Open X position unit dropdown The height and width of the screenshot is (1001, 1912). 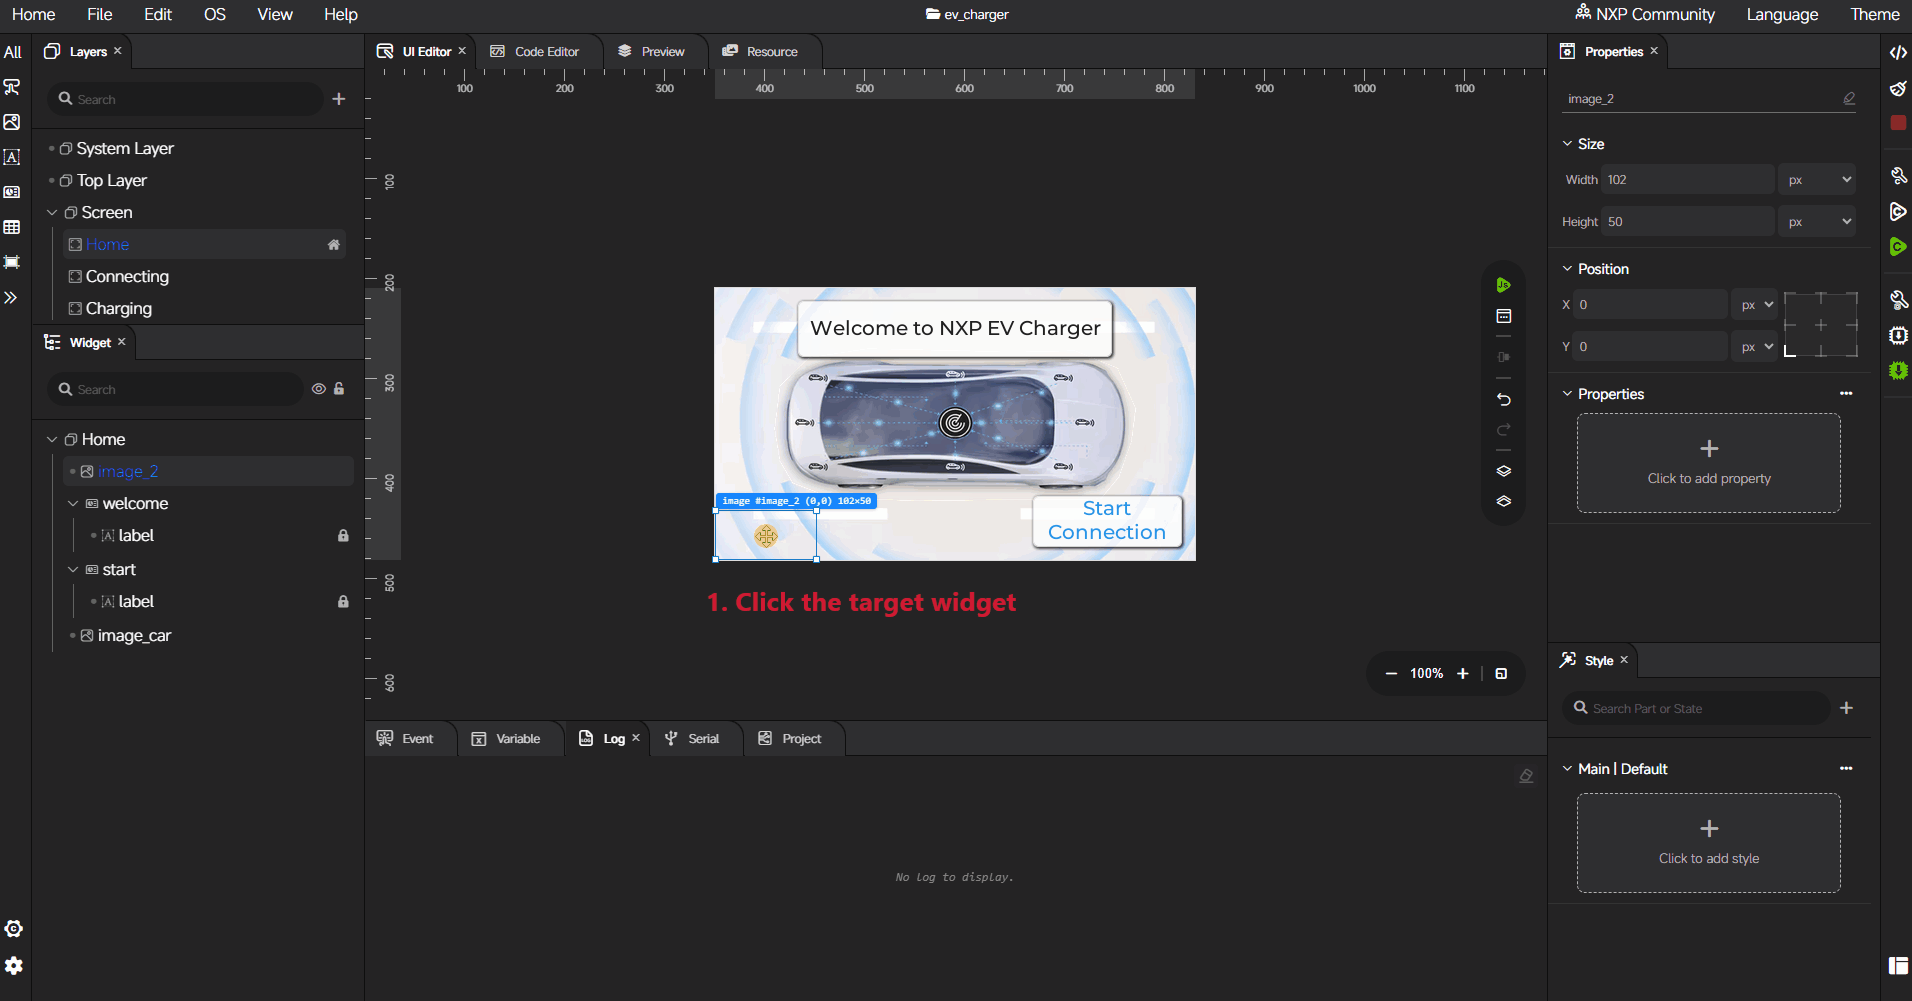(x=1755, y=305)
